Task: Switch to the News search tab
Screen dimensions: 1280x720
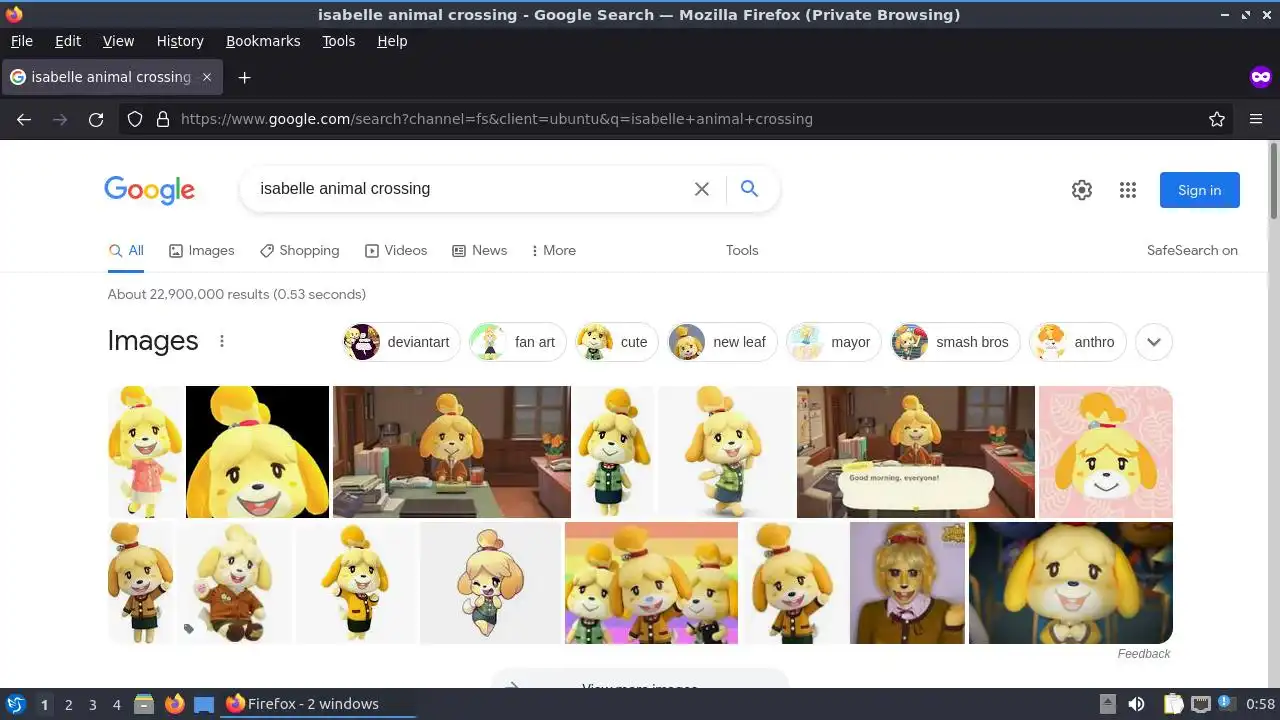Action: 479,251
